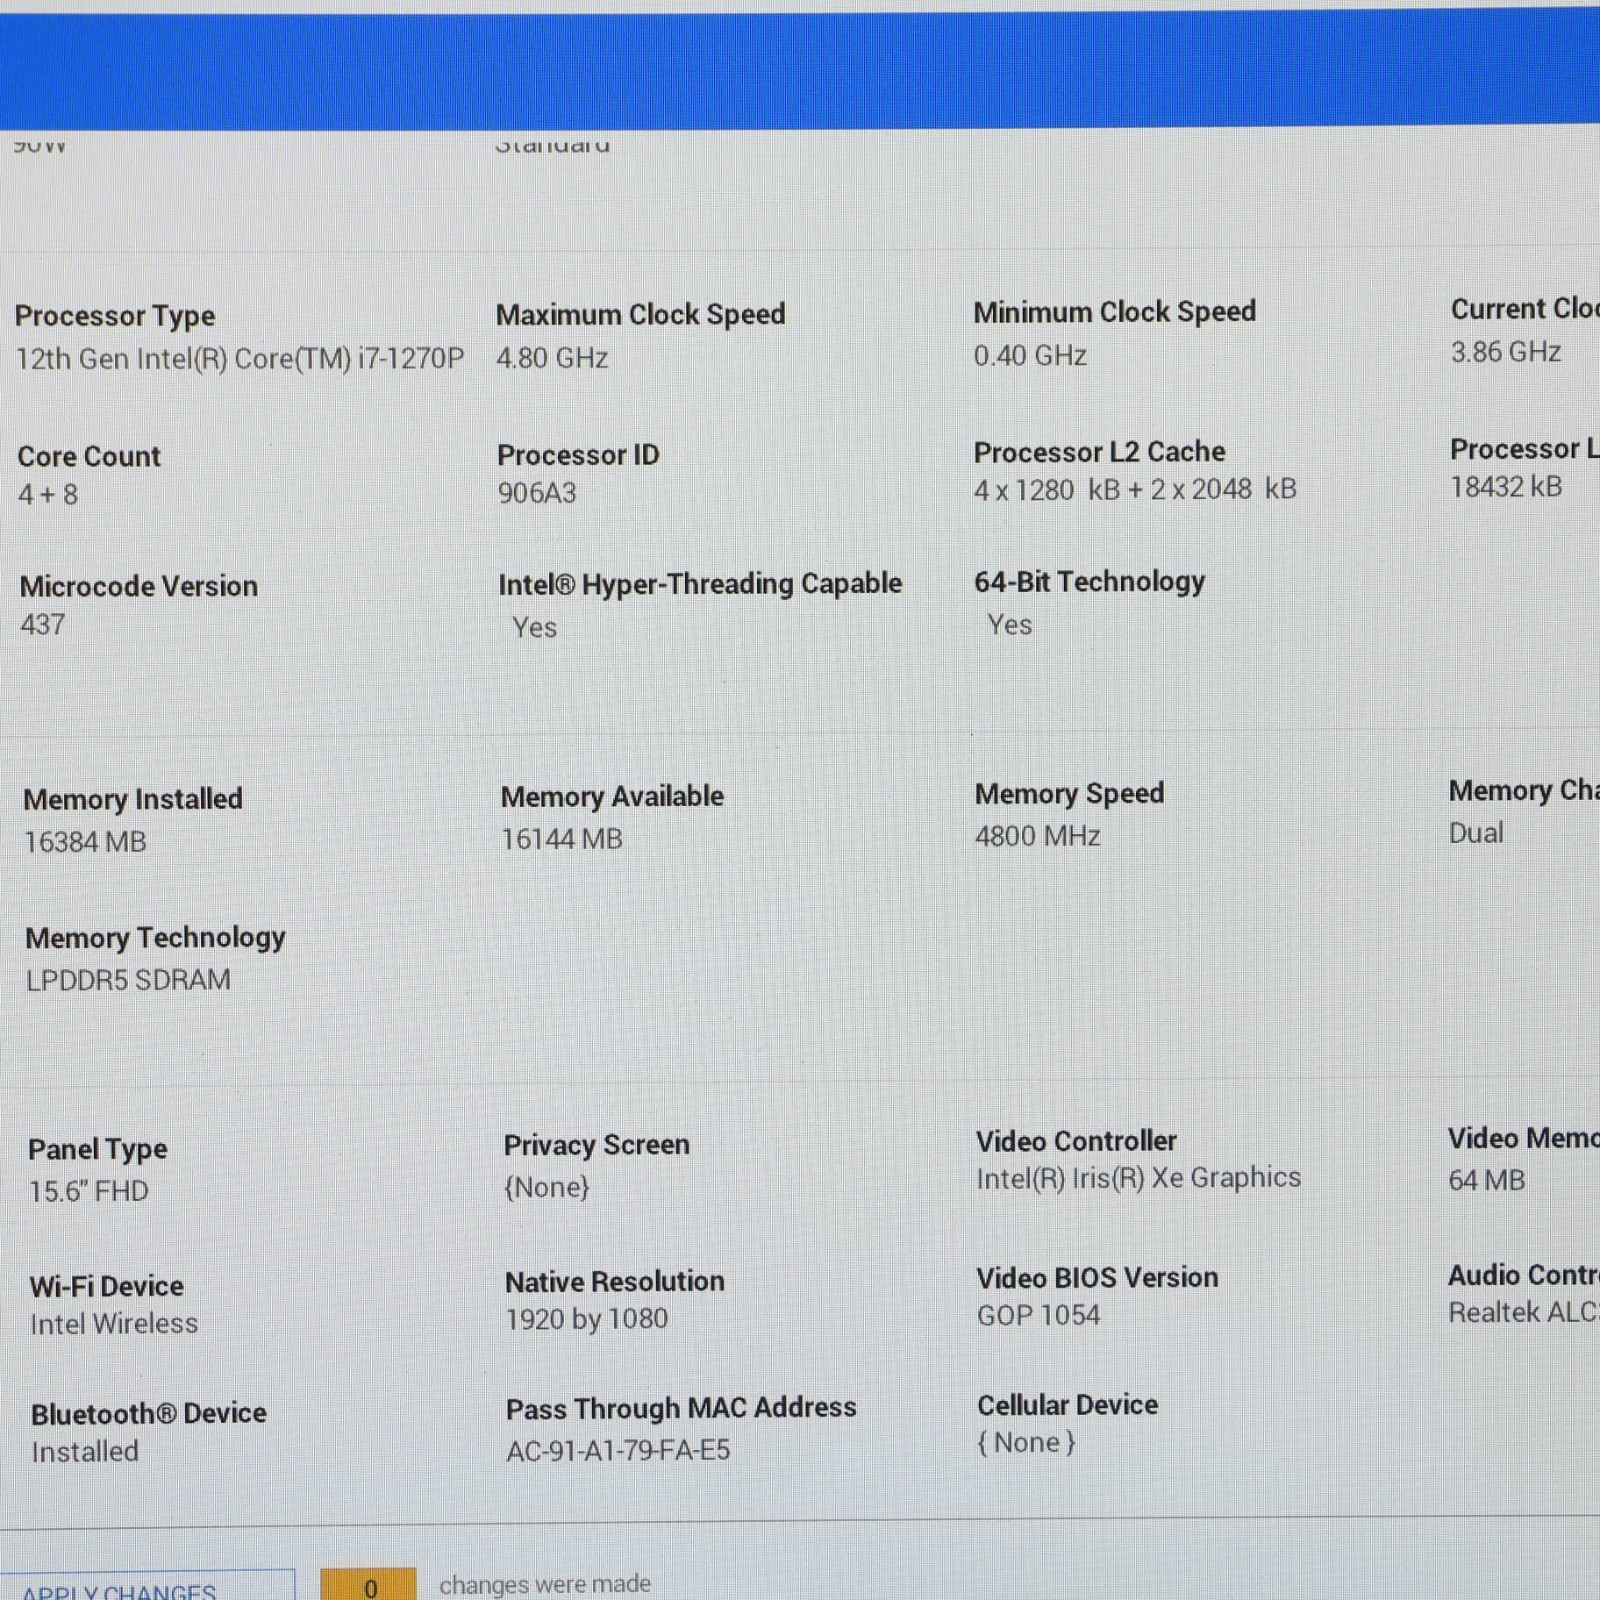Viewport: 1600px width, 1600px height.
Task: Click the 'Native Resolution' label
Action: 615,1282
